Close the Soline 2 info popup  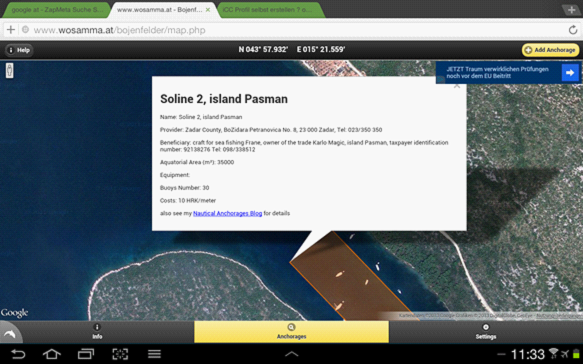pos(457,86)
